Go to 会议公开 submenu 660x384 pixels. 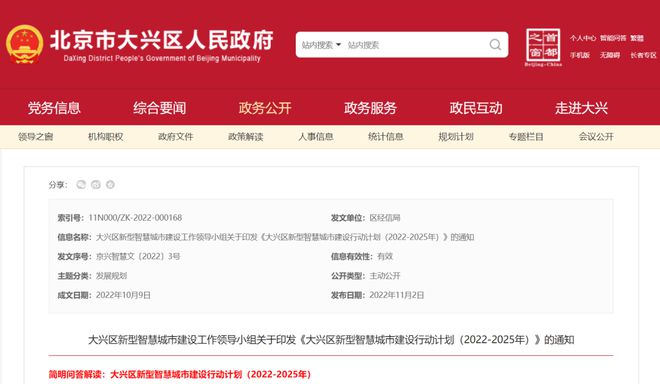pyautogui.click(x=596, y=136)
